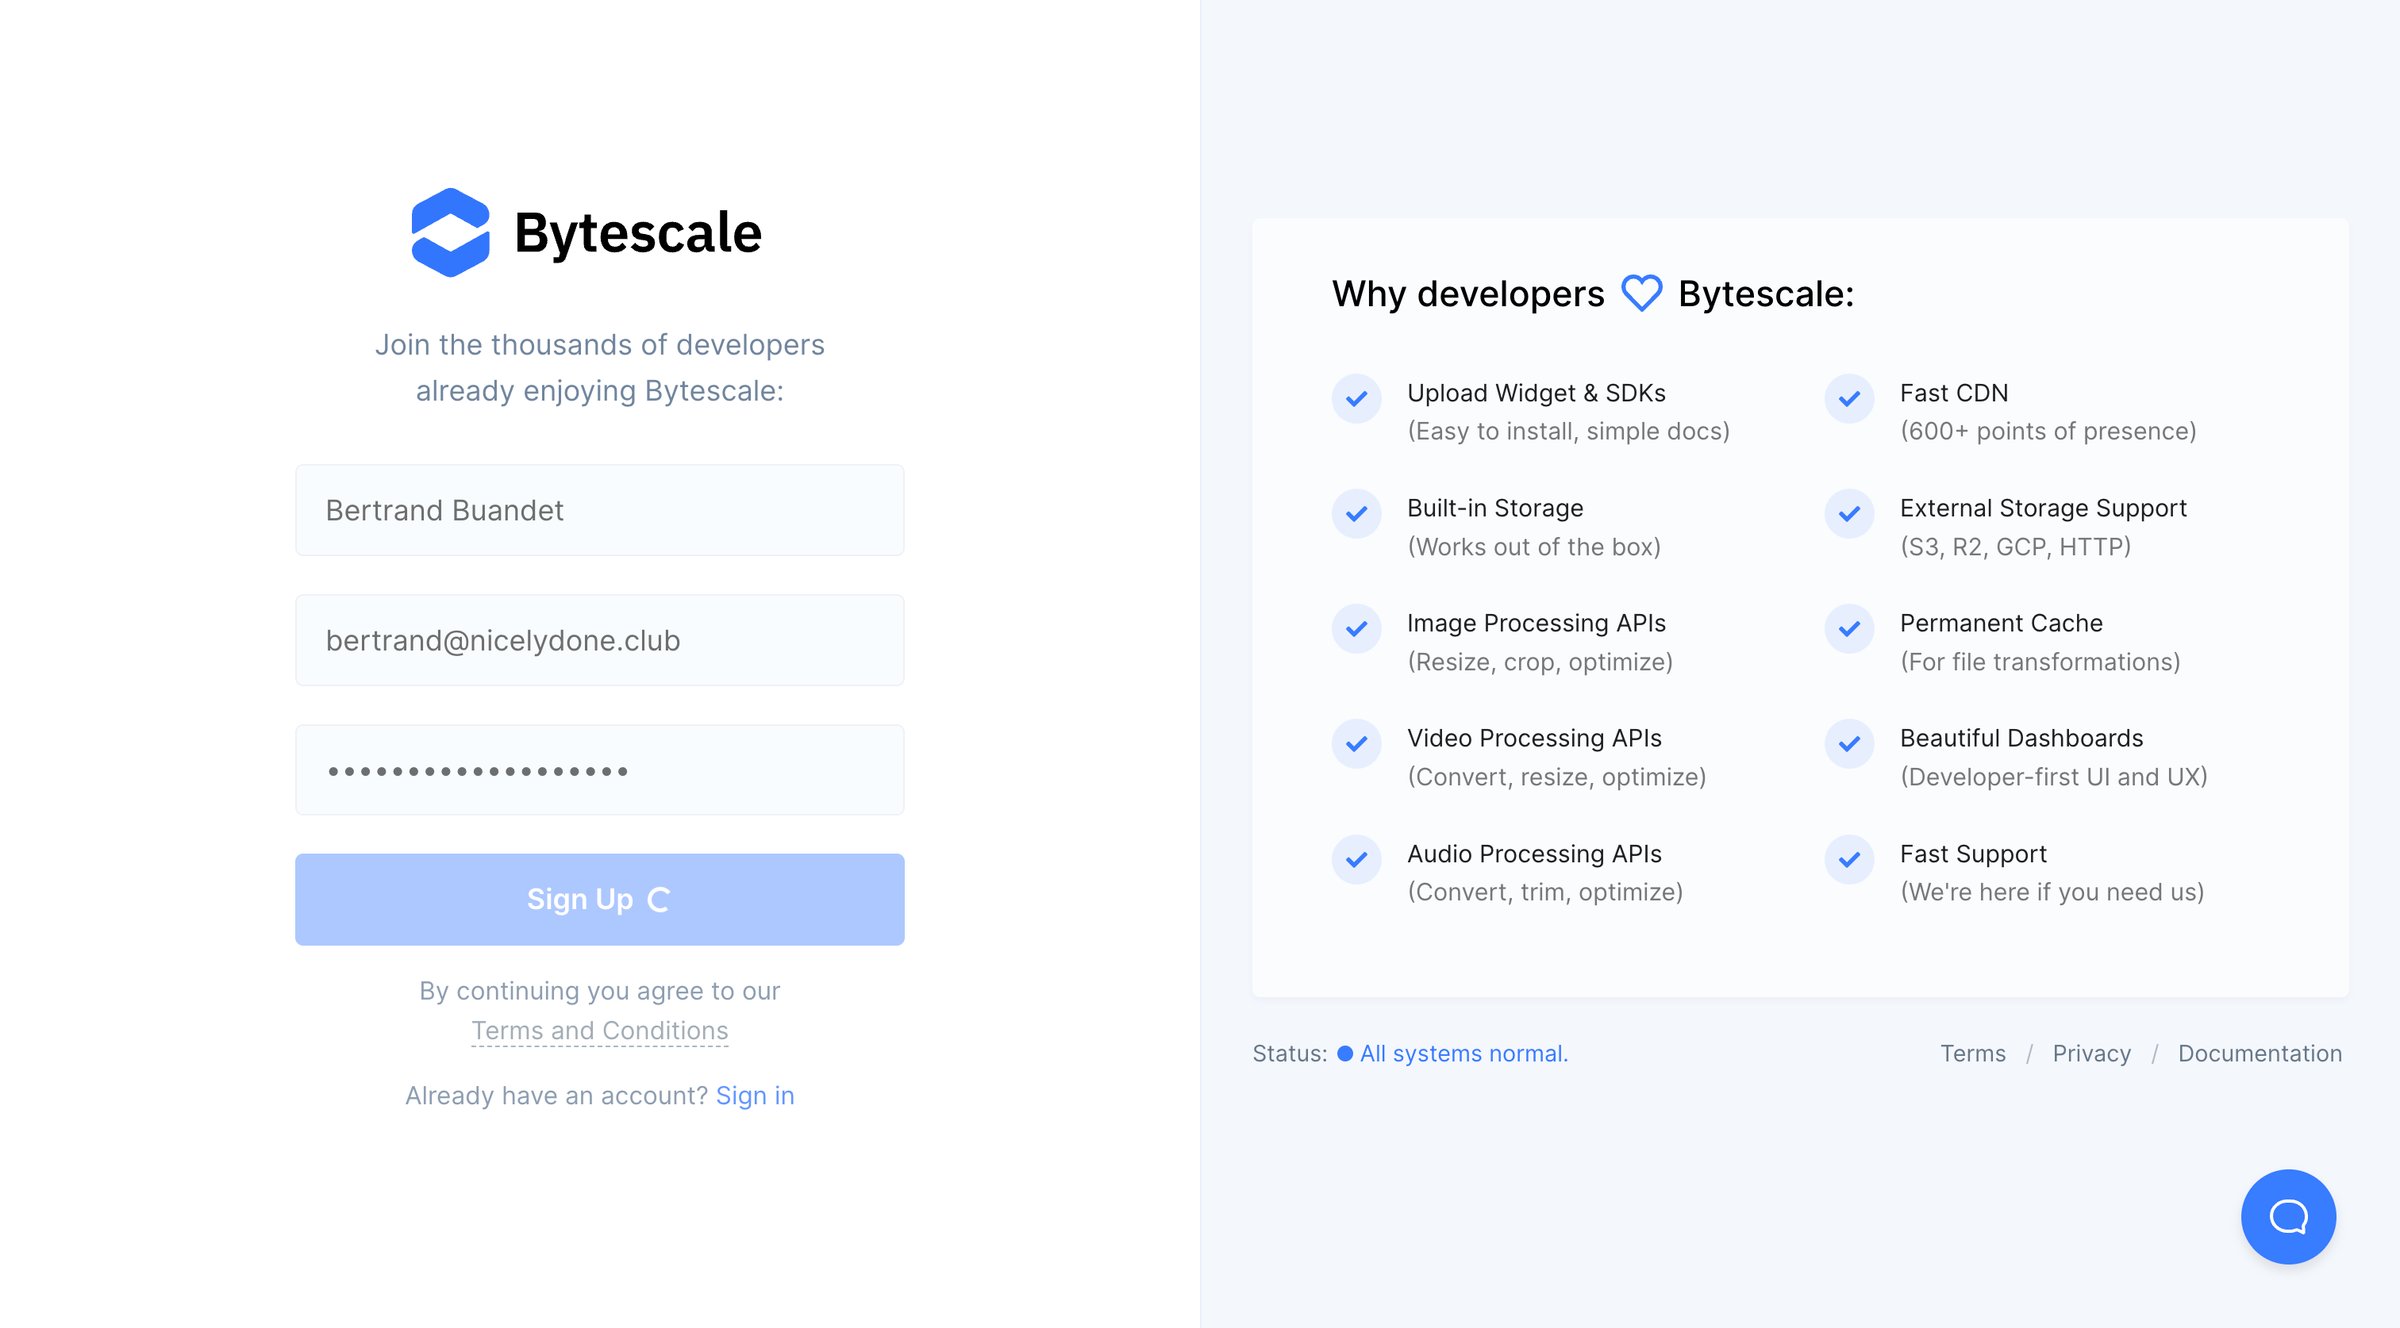Click the blue status dot indicator

tap(1345, 1053)
